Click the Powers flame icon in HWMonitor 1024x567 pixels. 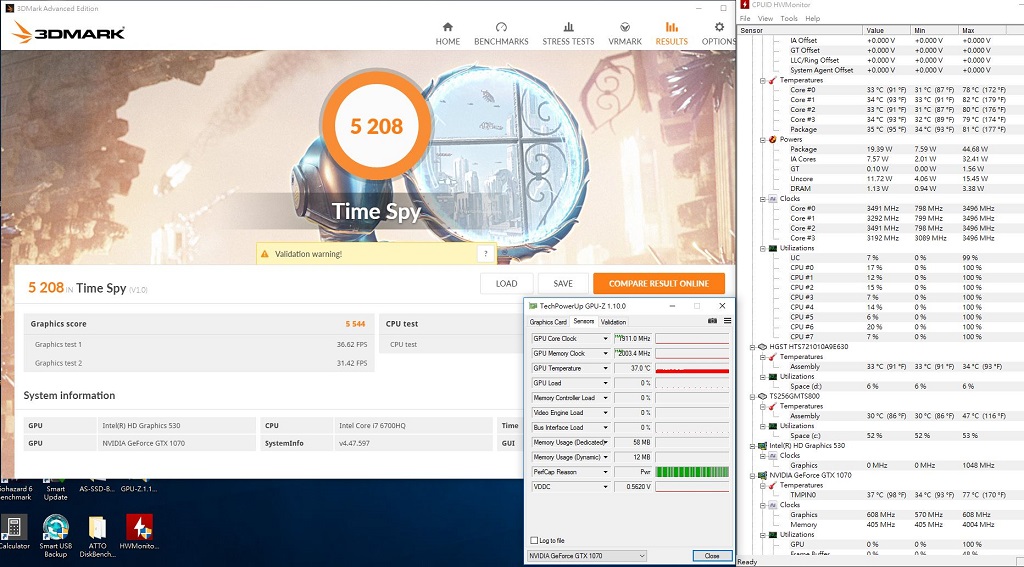[773, 139]
